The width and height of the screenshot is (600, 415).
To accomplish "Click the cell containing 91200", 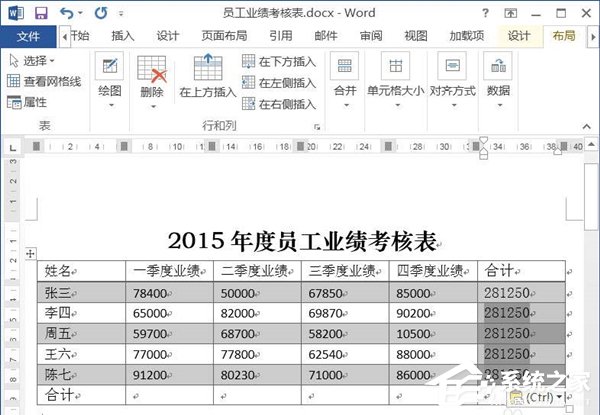I will [x=170, y=374].
